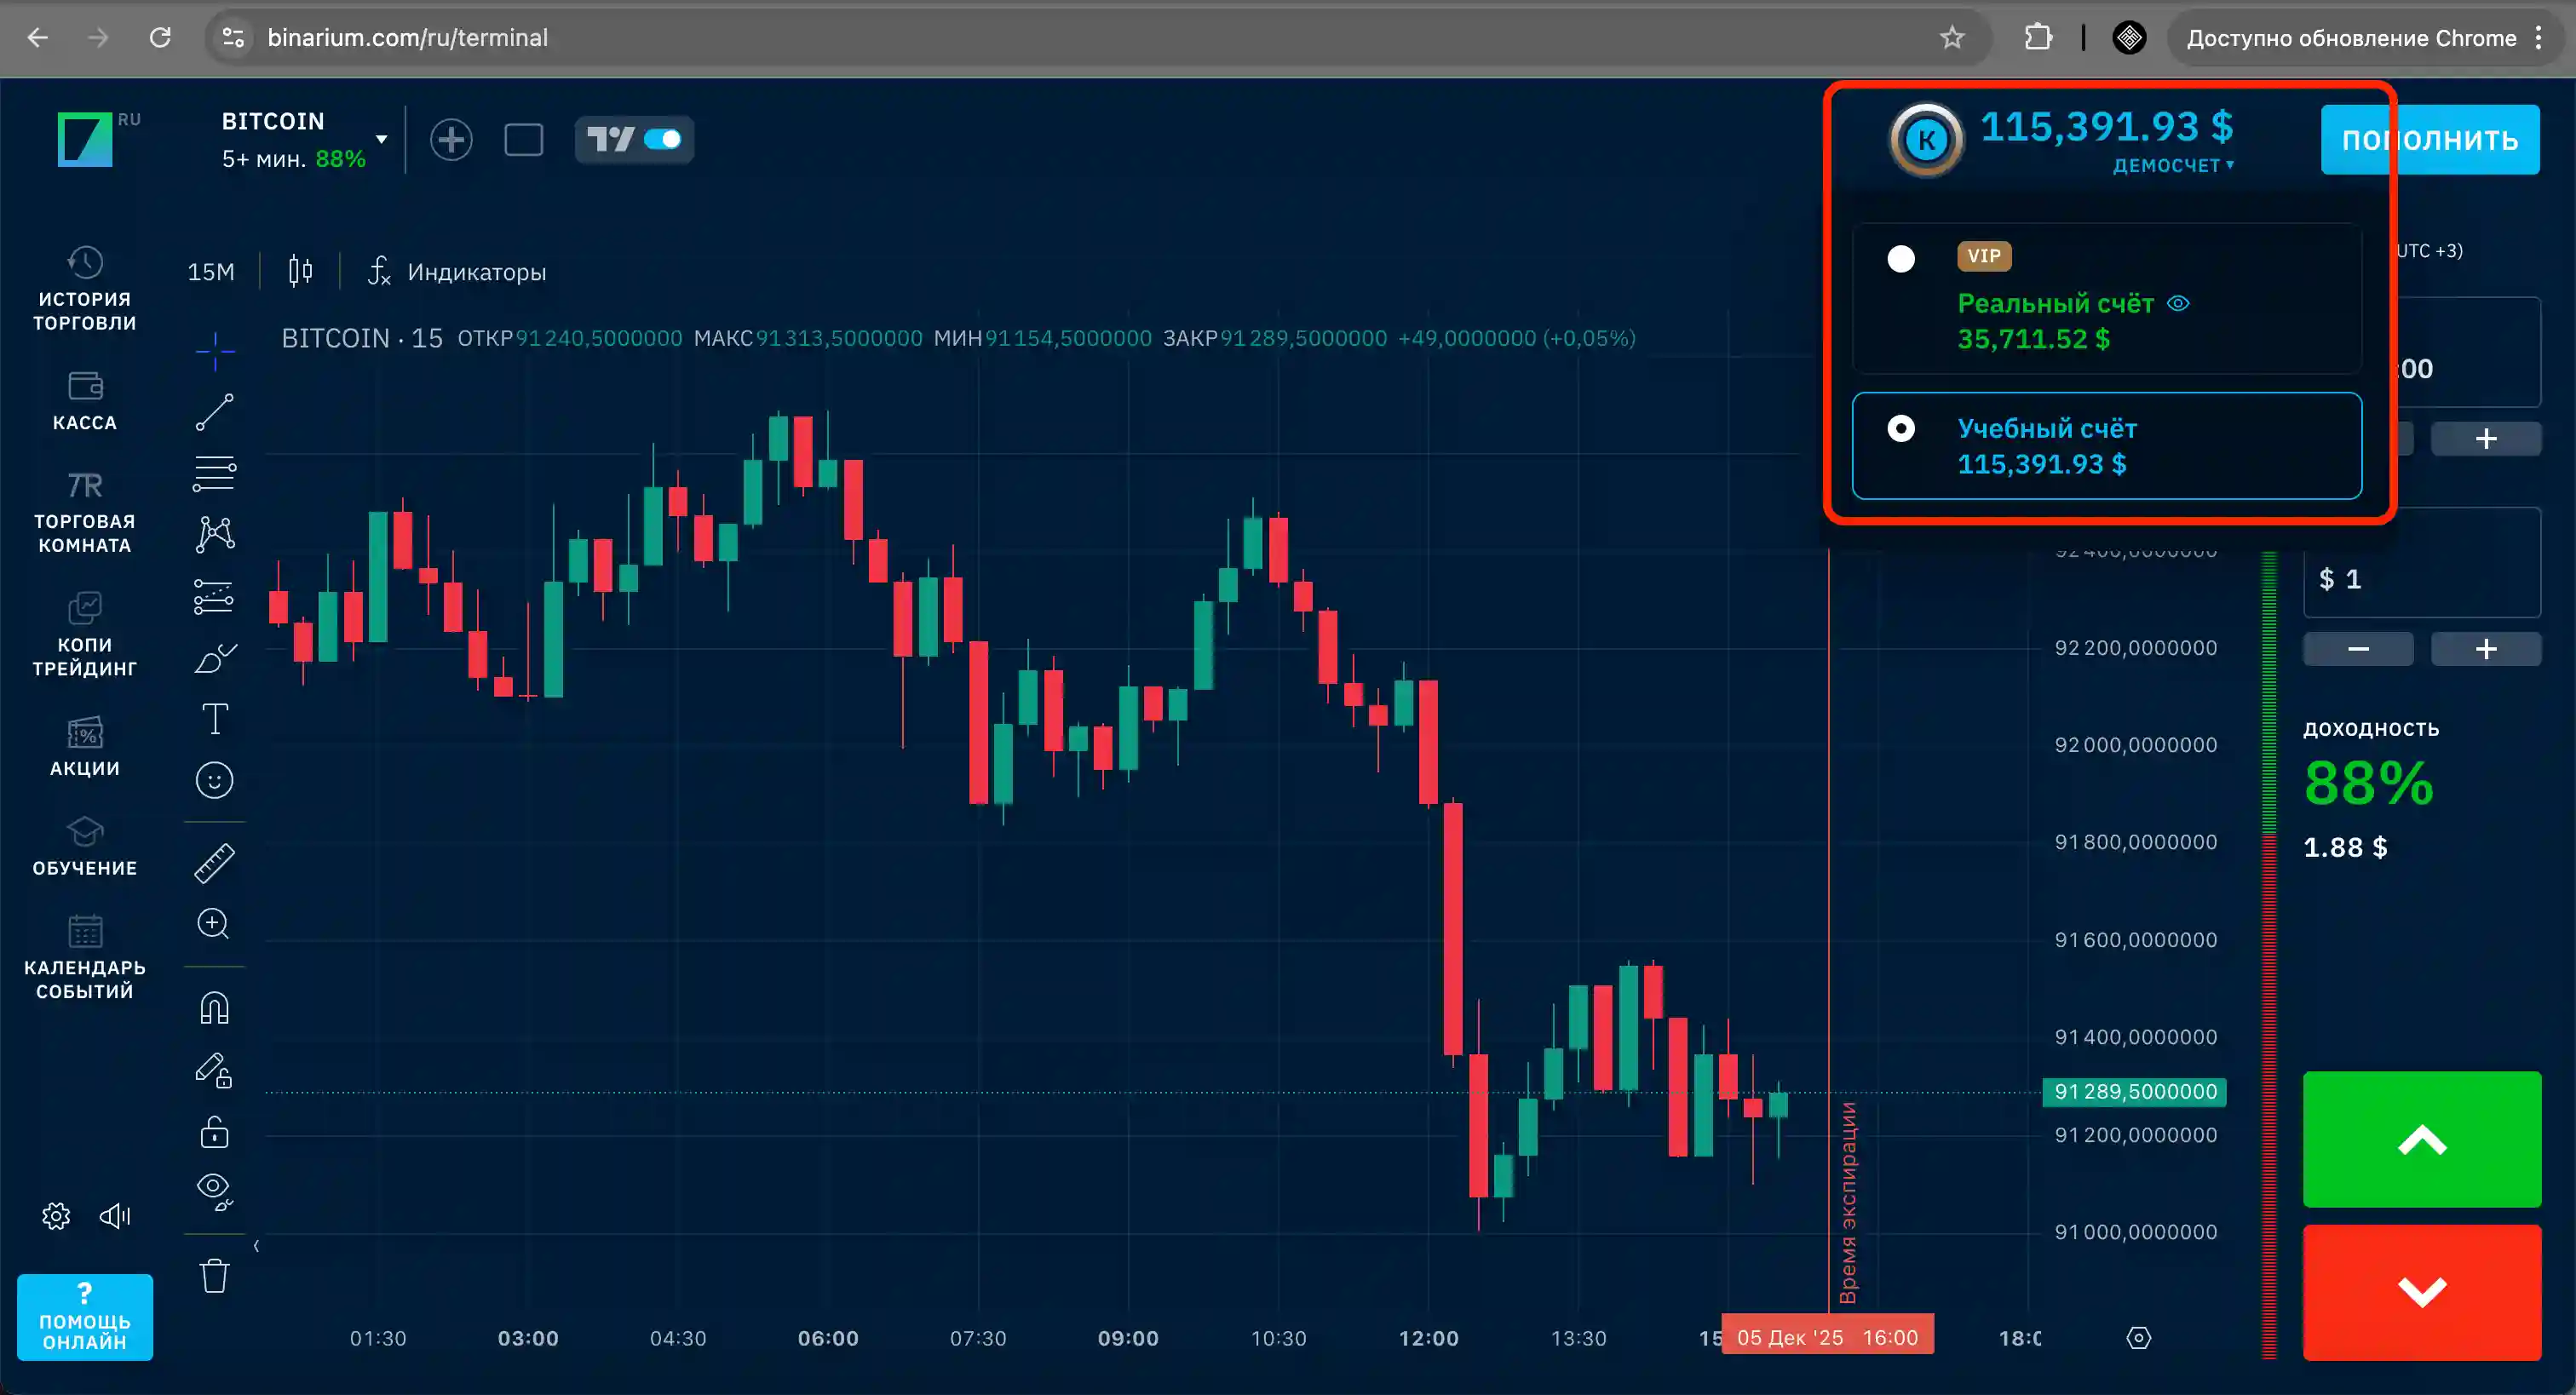Open the emoji icons tool
The image size is (2576, 1395).
coord(214,780)
